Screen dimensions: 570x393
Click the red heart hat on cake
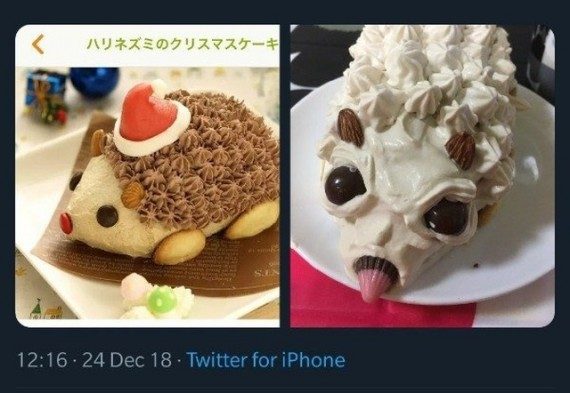(x=149, y=115)
